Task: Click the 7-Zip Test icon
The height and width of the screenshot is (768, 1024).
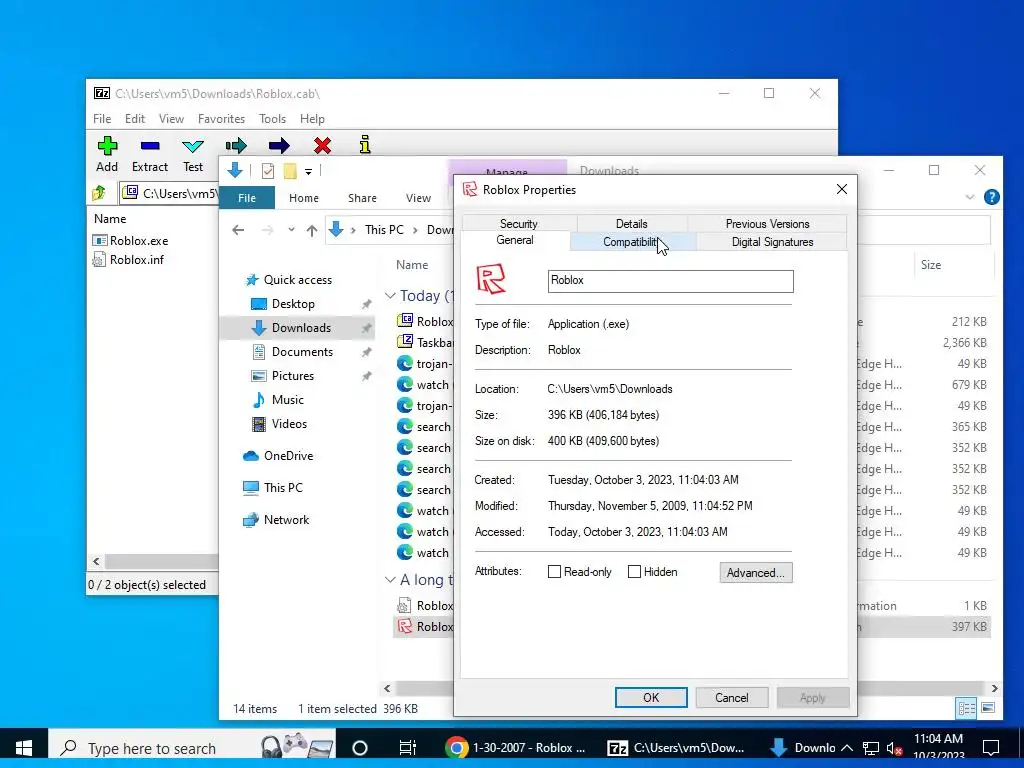Action: (x=193, y=146)
